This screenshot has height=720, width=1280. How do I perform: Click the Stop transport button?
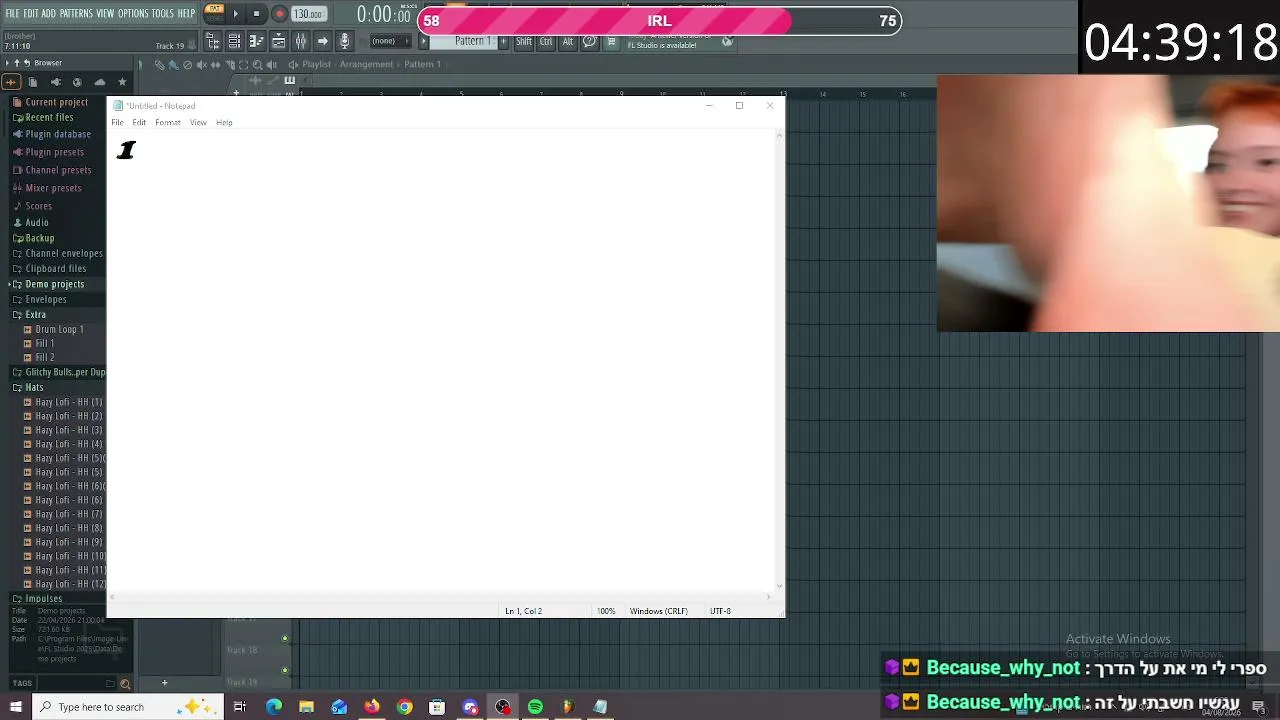(256, 14)
